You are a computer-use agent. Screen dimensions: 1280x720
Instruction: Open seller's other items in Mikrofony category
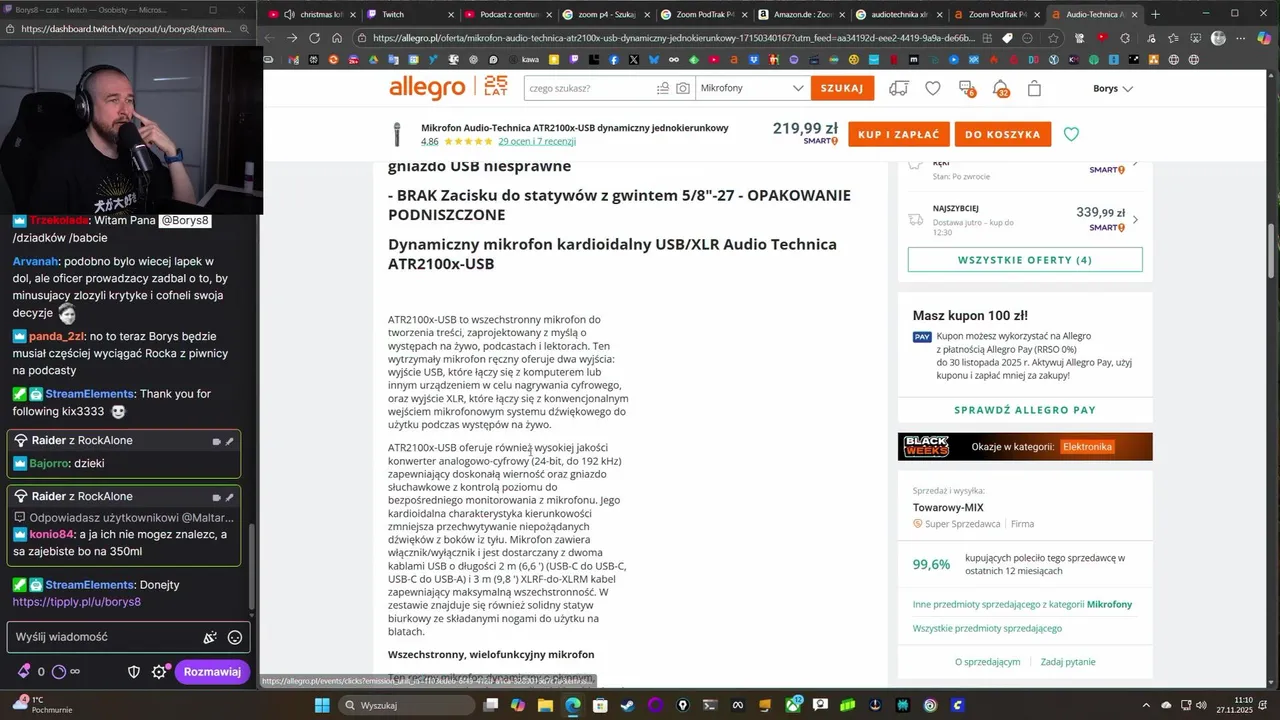(1022, 604)
